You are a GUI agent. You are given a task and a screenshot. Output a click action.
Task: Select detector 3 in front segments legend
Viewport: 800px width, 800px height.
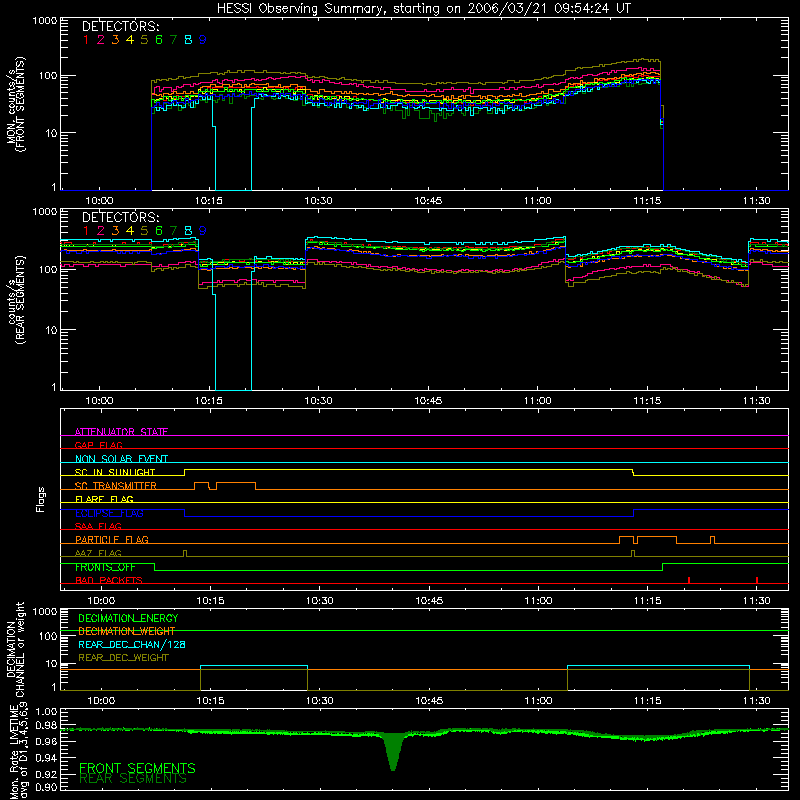tap(115, 40)
